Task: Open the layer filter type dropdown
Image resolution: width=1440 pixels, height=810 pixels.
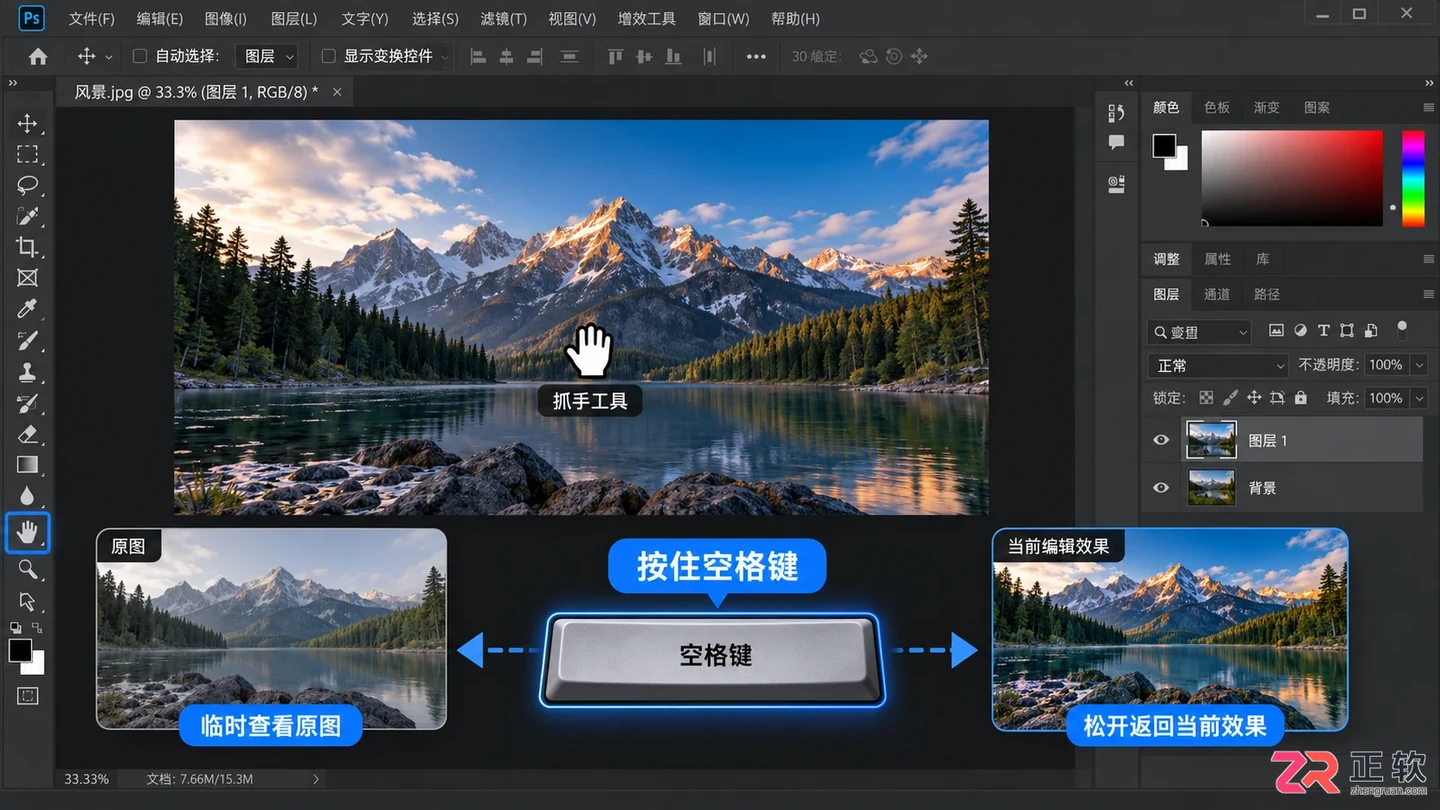Action: coord(1200,332)
